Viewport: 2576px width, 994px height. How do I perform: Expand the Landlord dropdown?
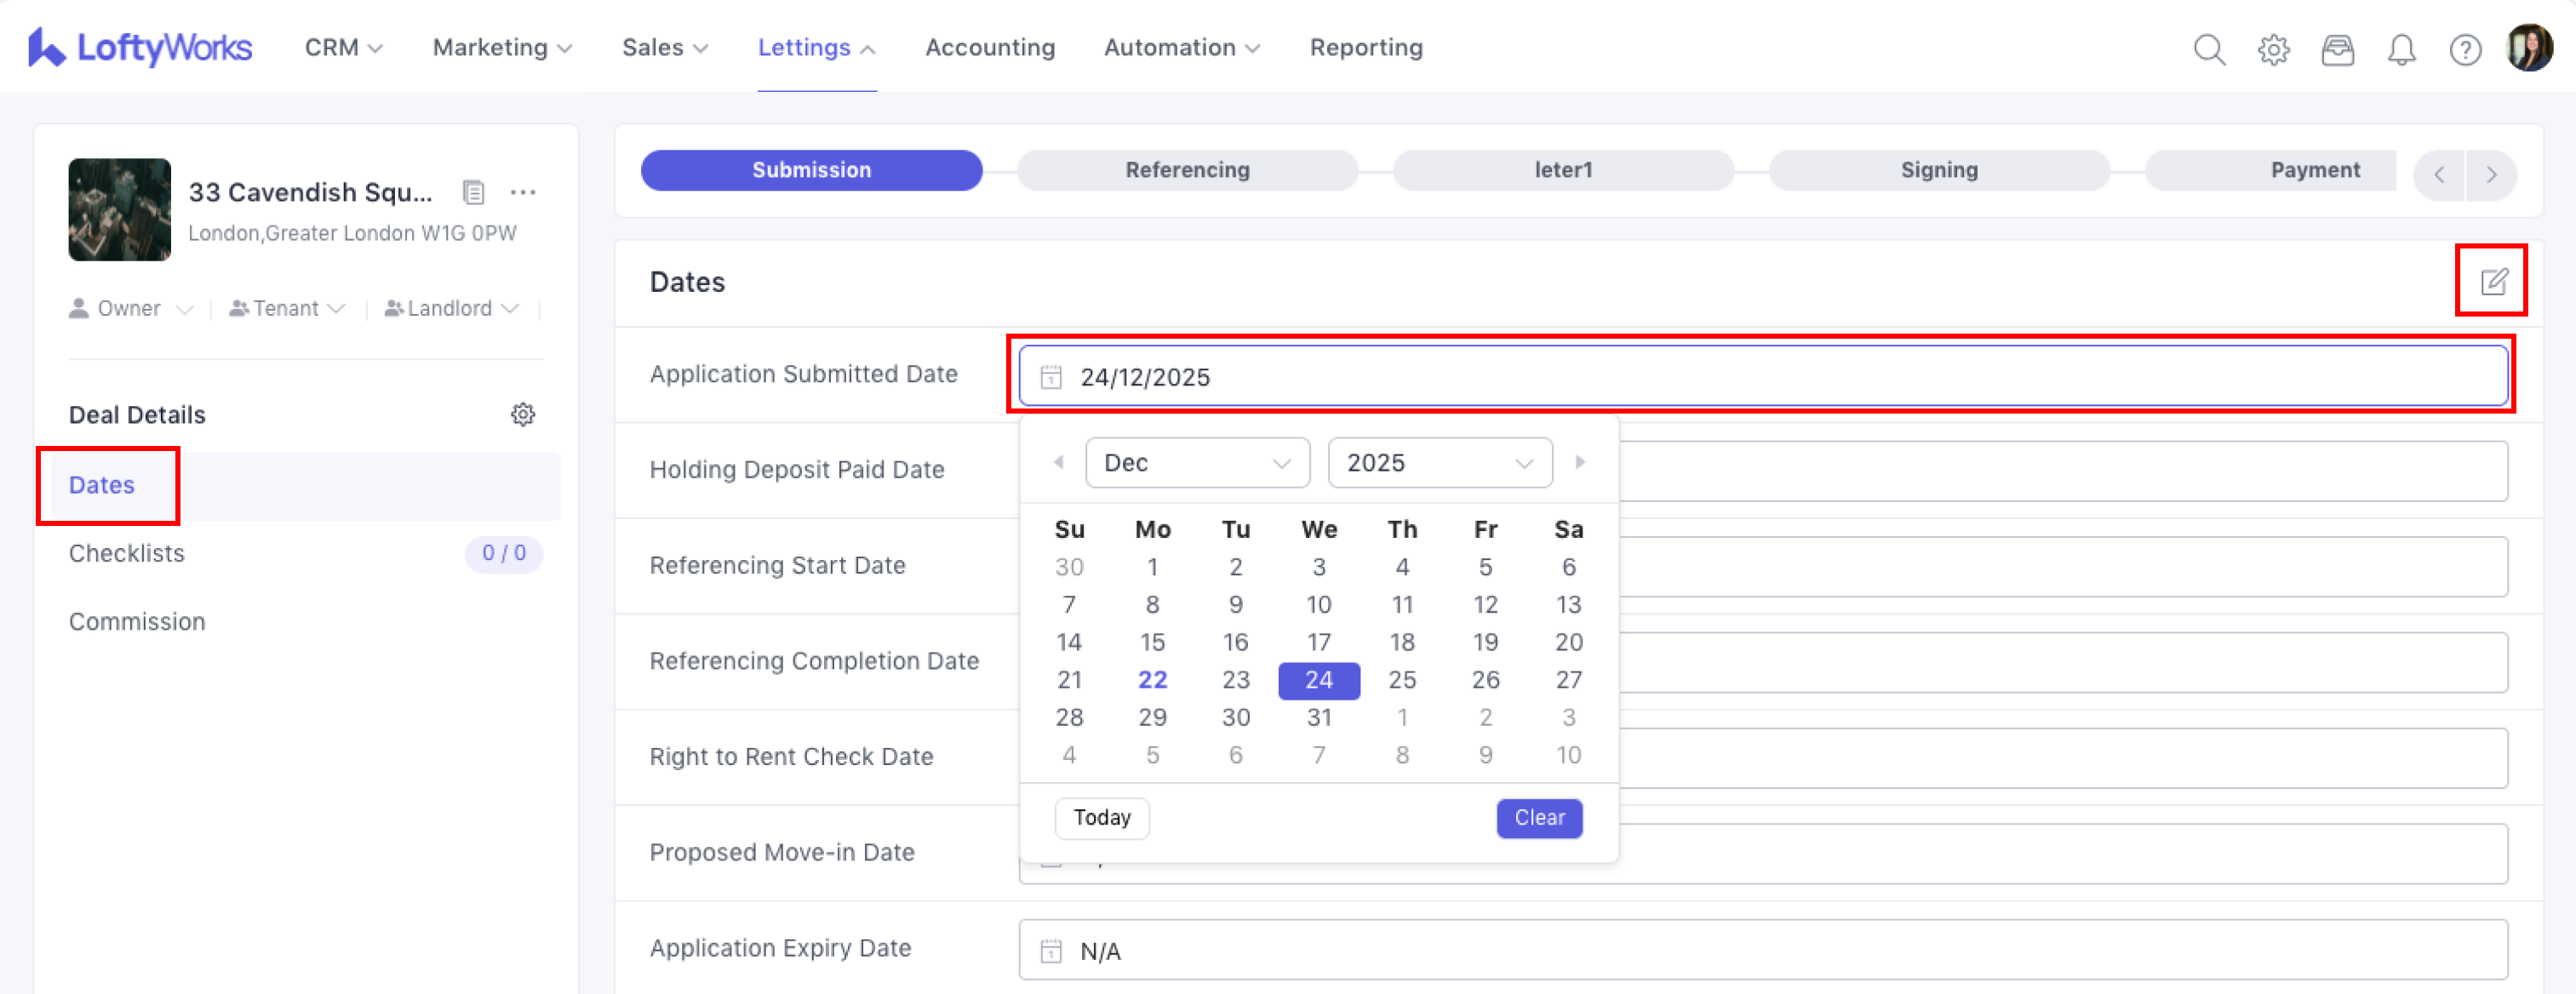point(452,309)
